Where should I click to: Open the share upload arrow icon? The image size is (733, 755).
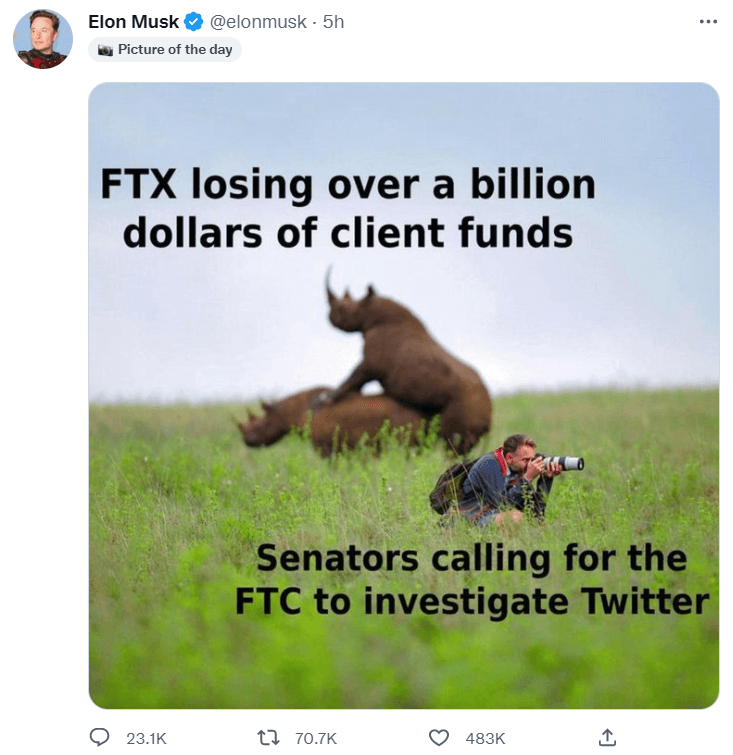(x=607, y=738)
